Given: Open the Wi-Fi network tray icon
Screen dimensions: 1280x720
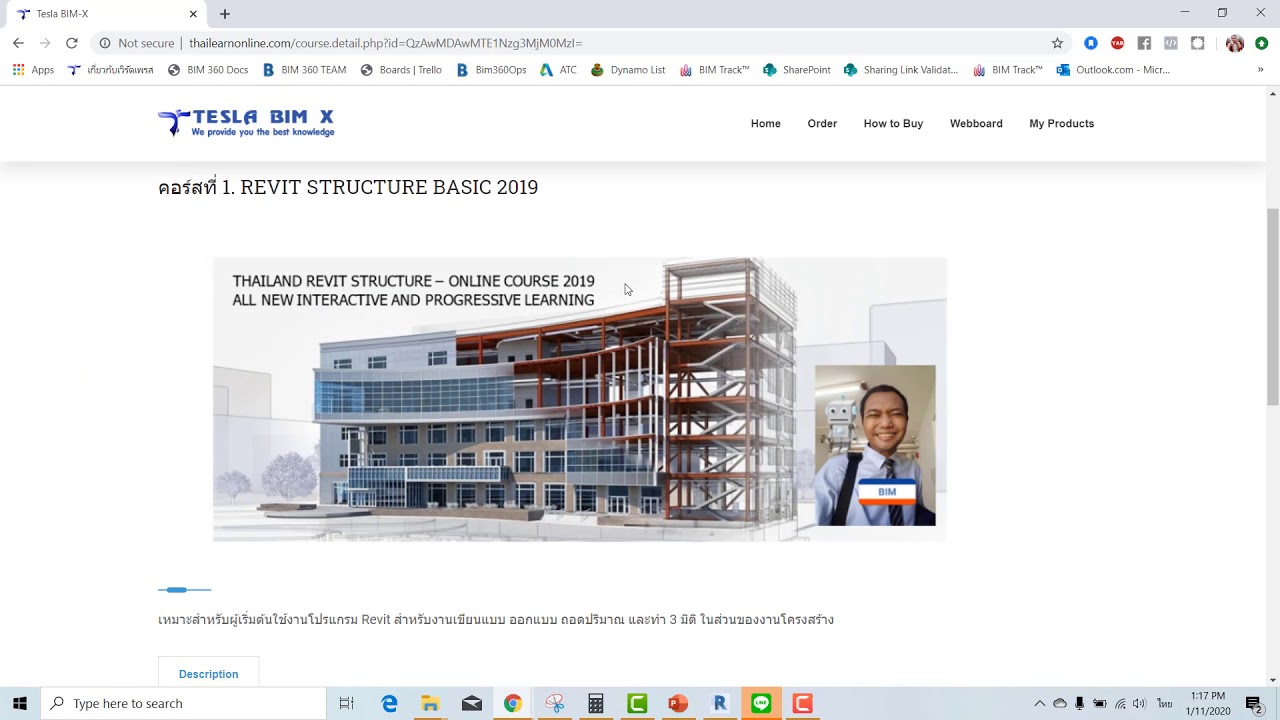Looking at the screenshot, I should coord(1120,704).
